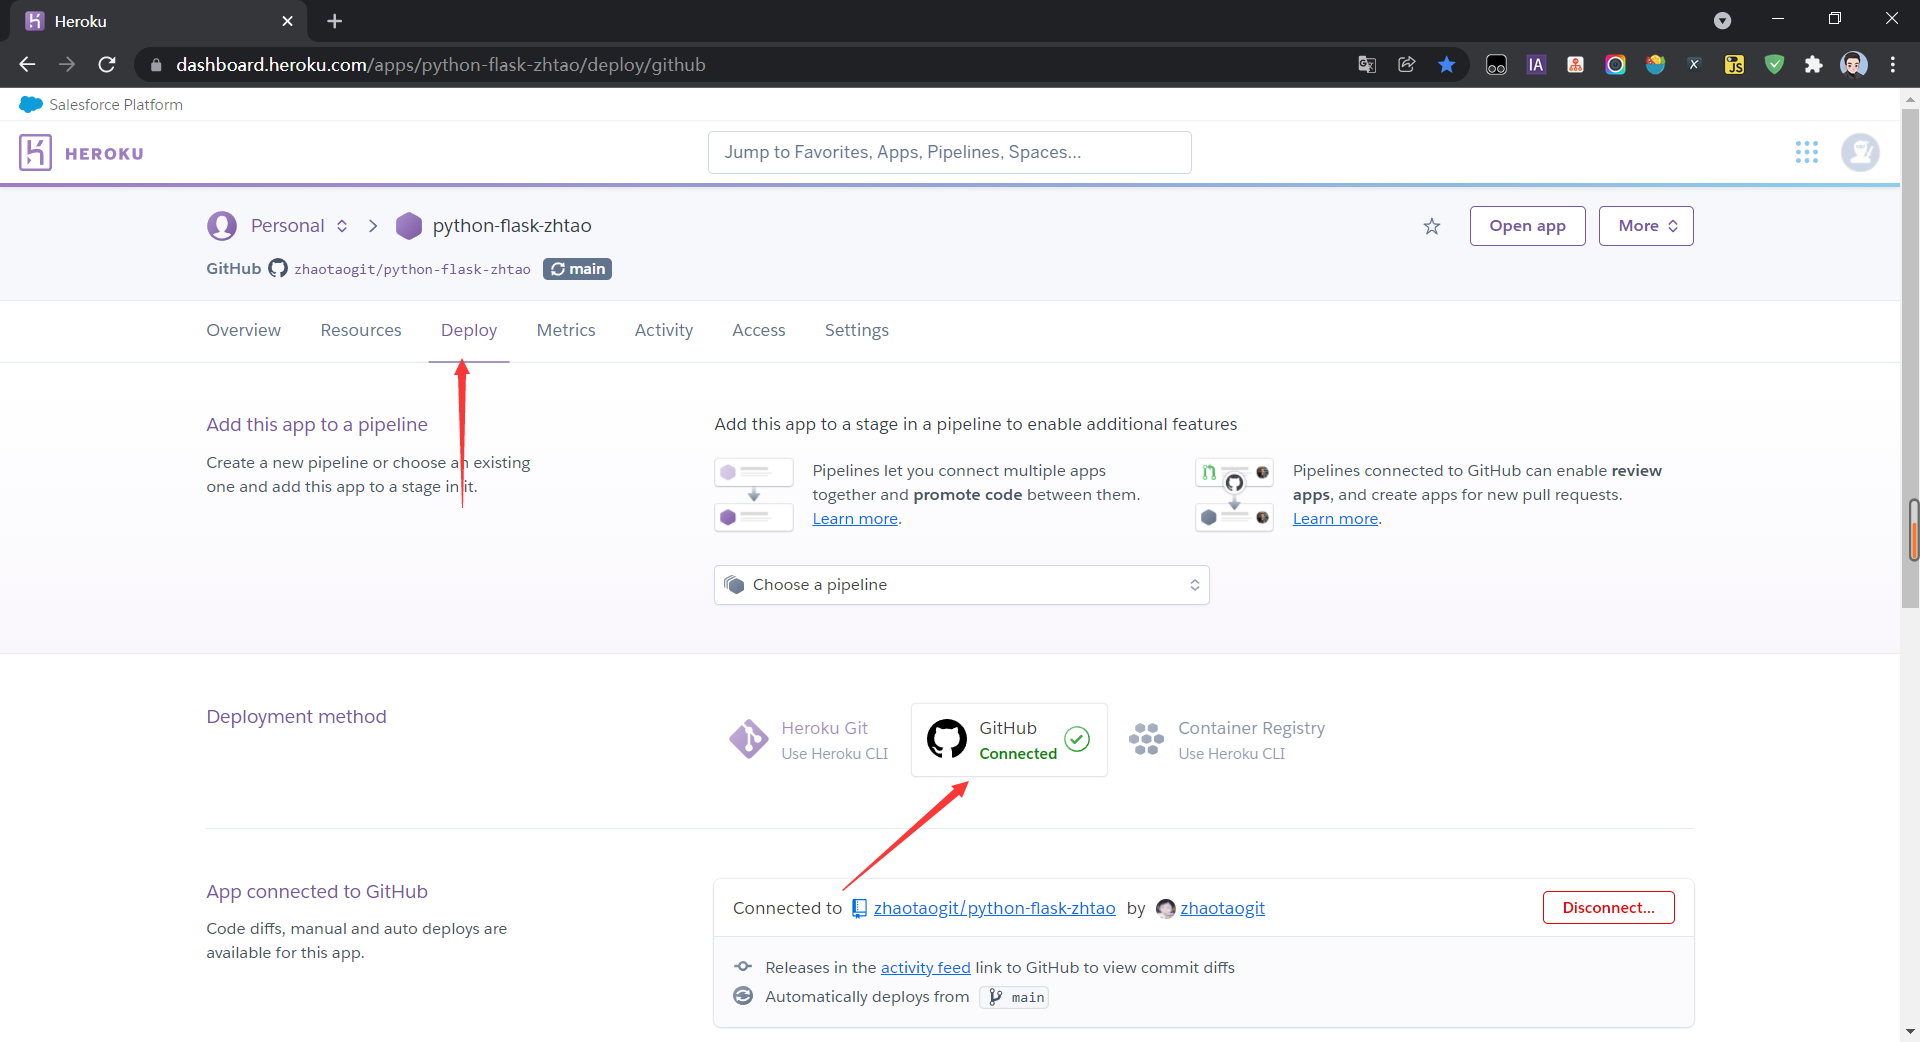Viewport: 1920px width, 1042px height.
Task: Open a new browser tab
Action: point(334,21)
